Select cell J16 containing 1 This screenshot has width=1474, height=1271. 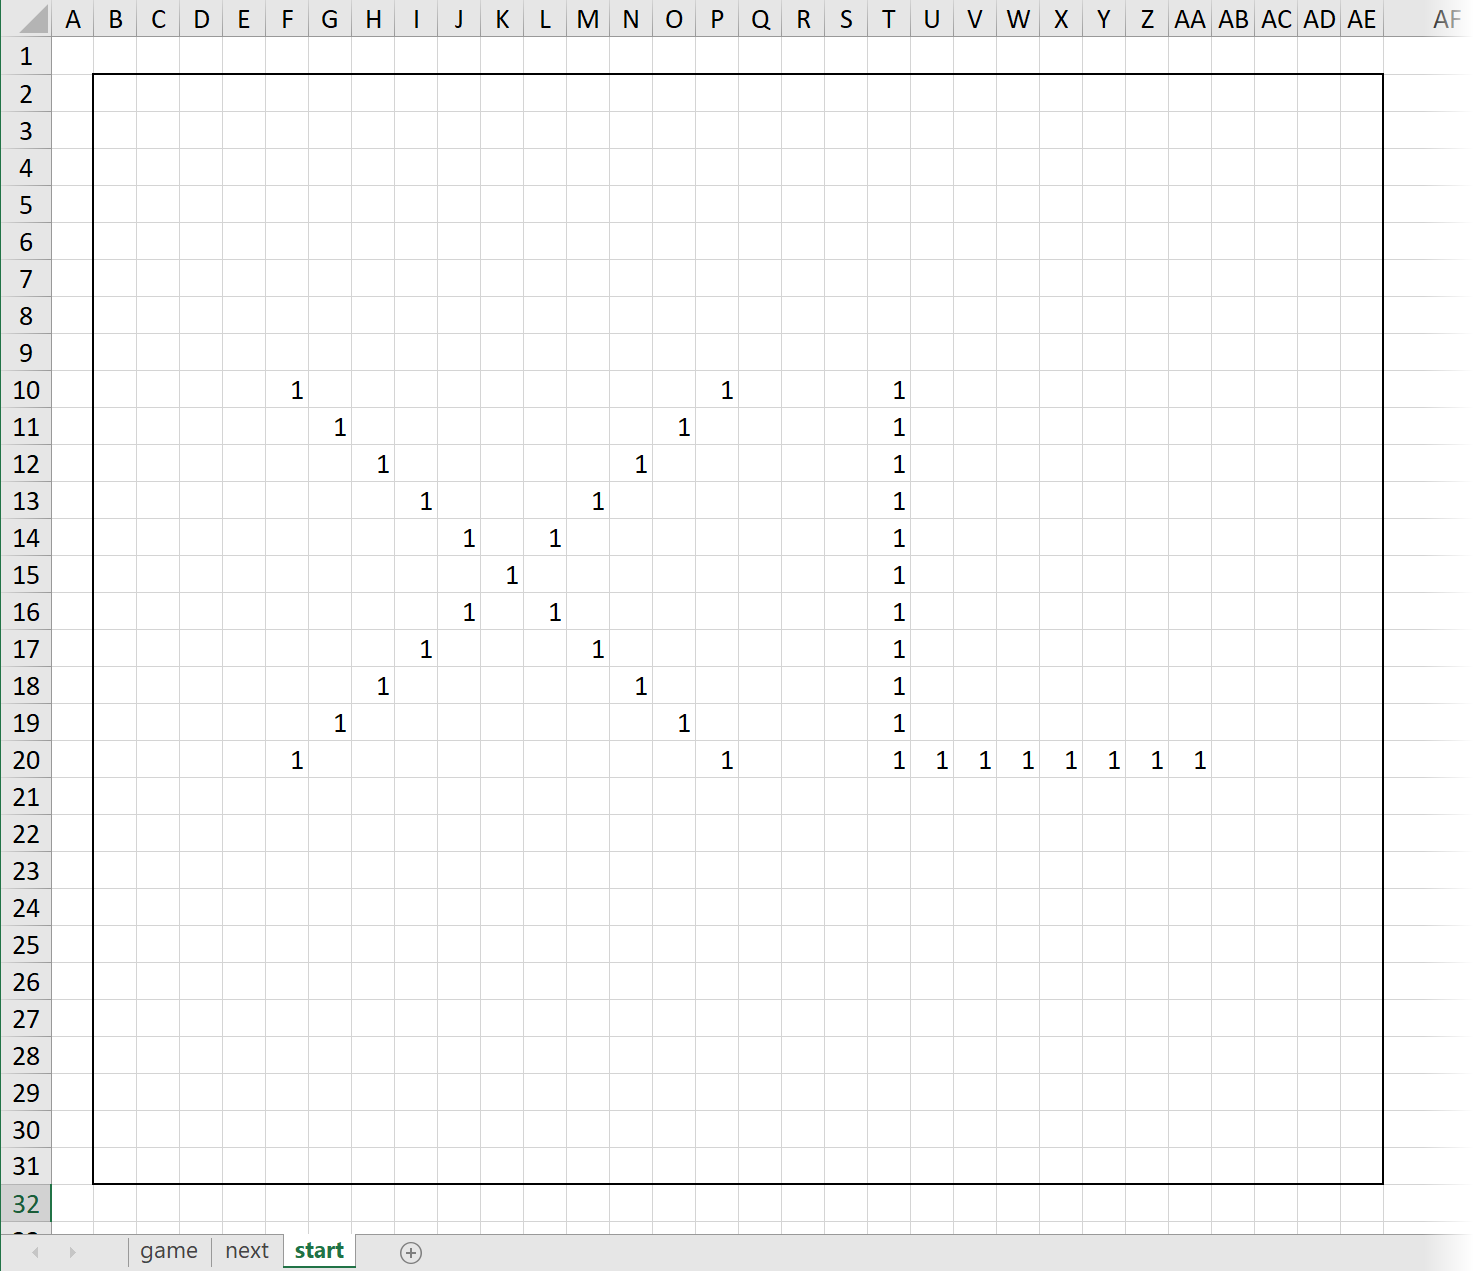(x=459, y=611)
